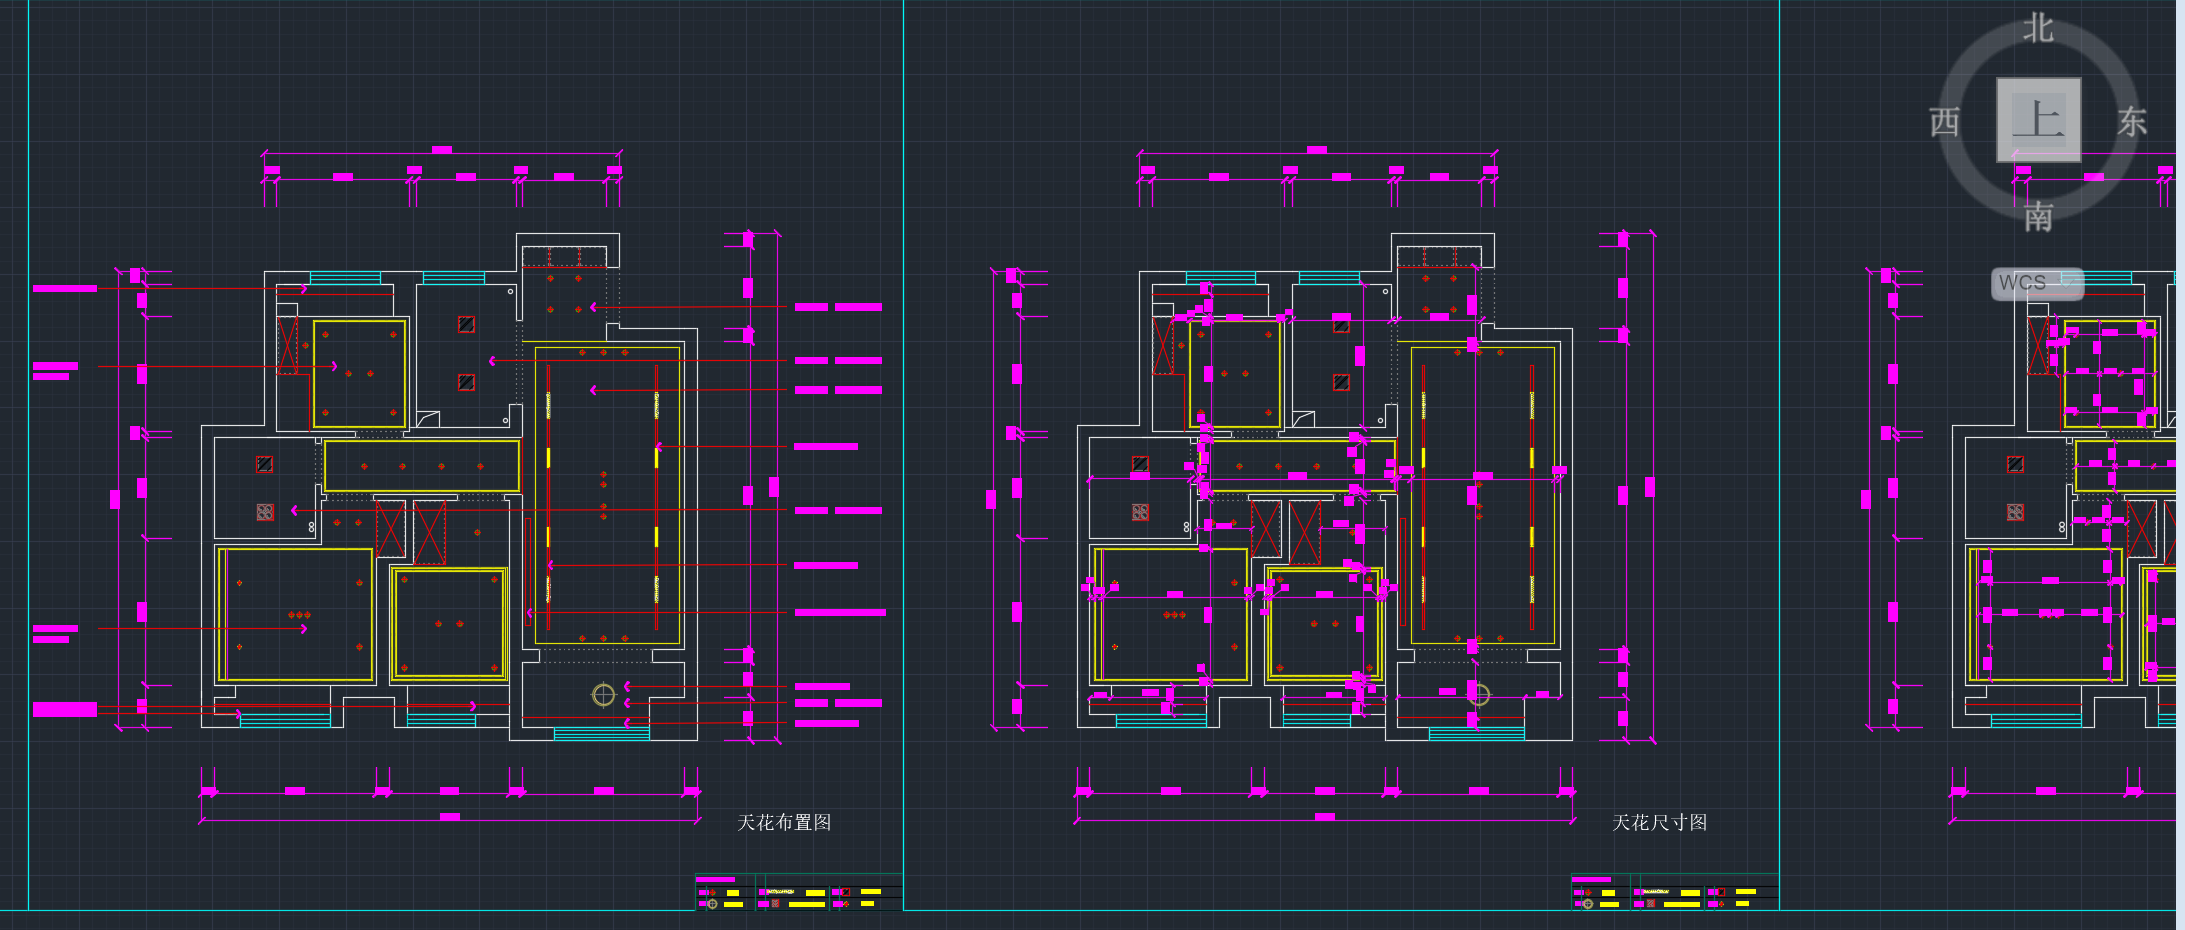This screenshot has width=2185, height=930.
Task: Pick the red crossed-box shaft beside top-left room
Action: [x=287, y=345]
